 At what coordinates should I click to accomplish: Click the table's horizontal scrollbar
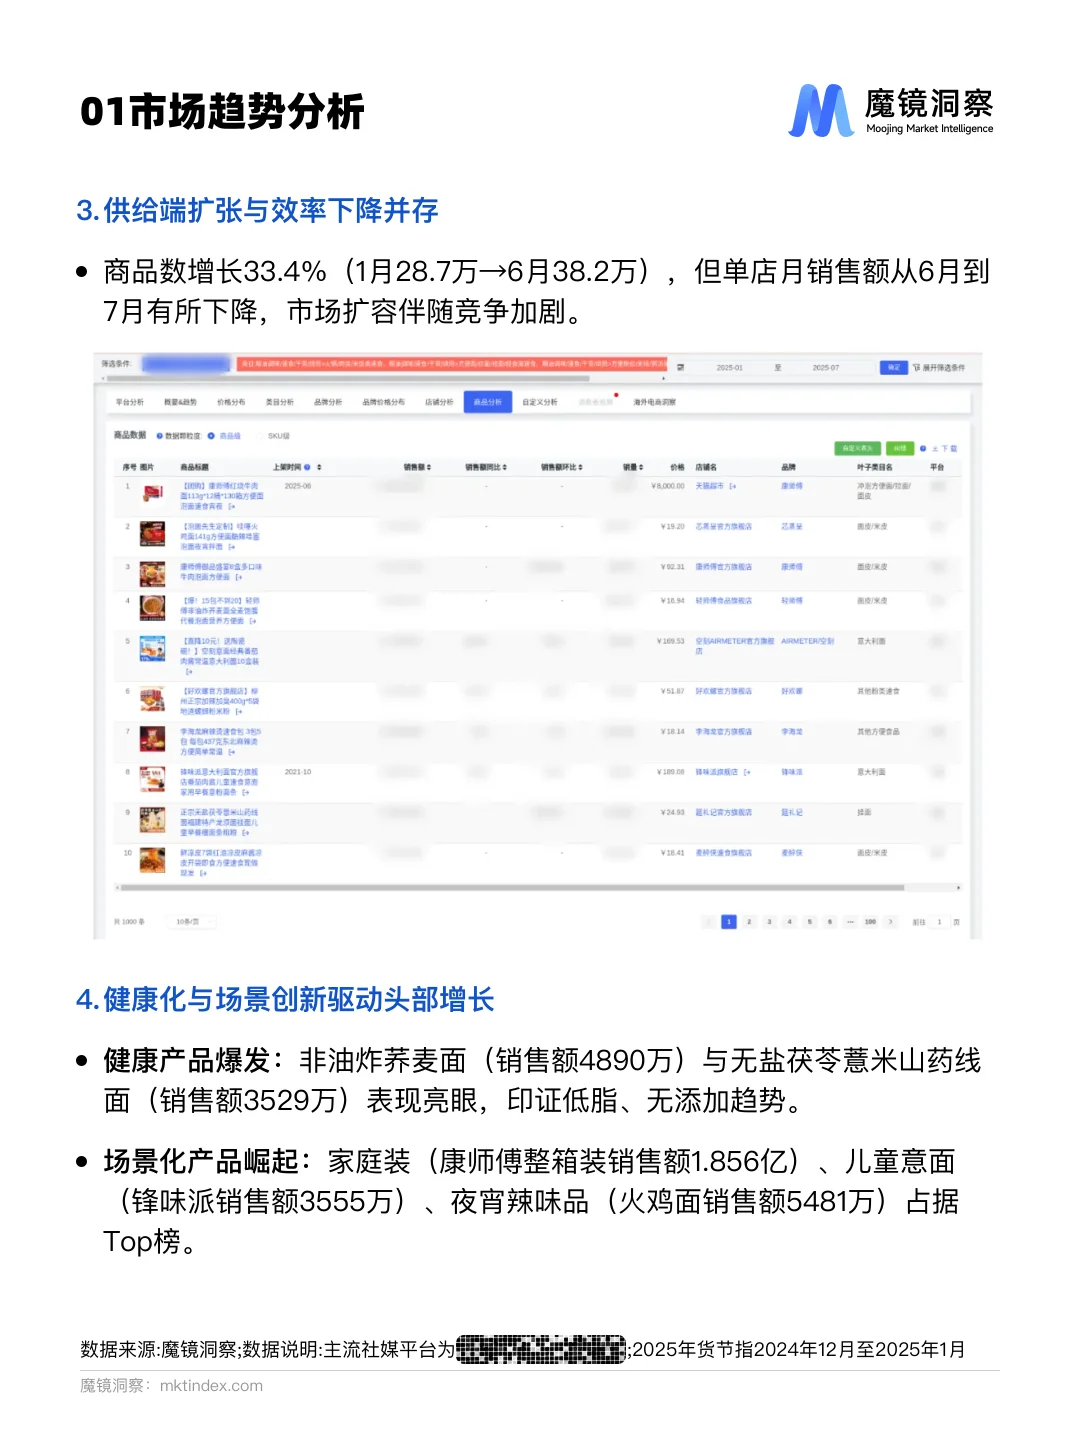(511, 887)
